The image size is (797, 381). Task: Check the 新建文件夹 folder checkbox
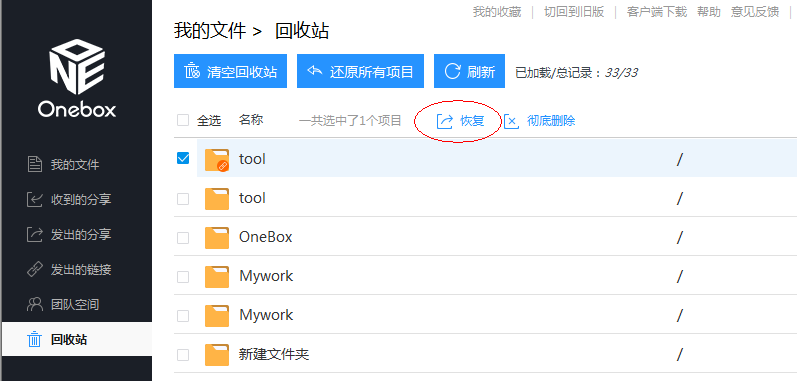(183, 355)
